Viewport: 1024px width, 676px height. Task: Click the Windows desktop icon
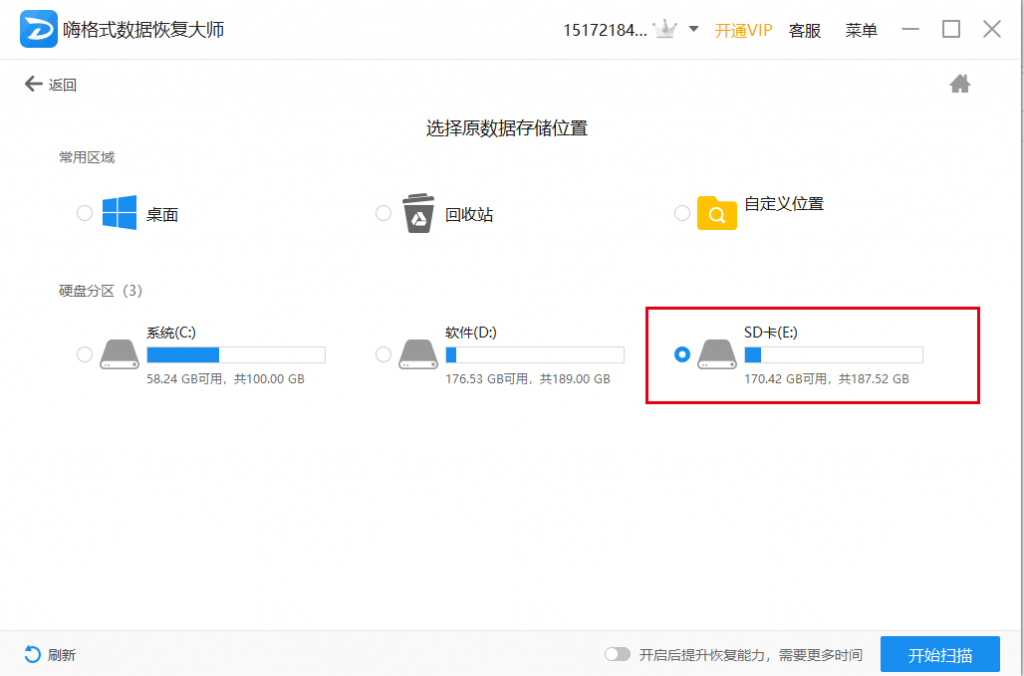click(x=120, y=212)
